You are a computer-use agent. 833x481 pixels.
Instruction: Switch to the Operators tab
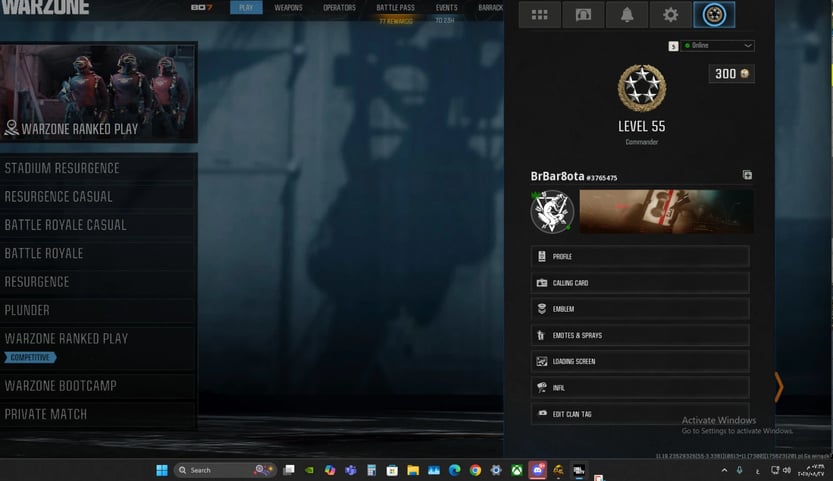pos(339,8)
